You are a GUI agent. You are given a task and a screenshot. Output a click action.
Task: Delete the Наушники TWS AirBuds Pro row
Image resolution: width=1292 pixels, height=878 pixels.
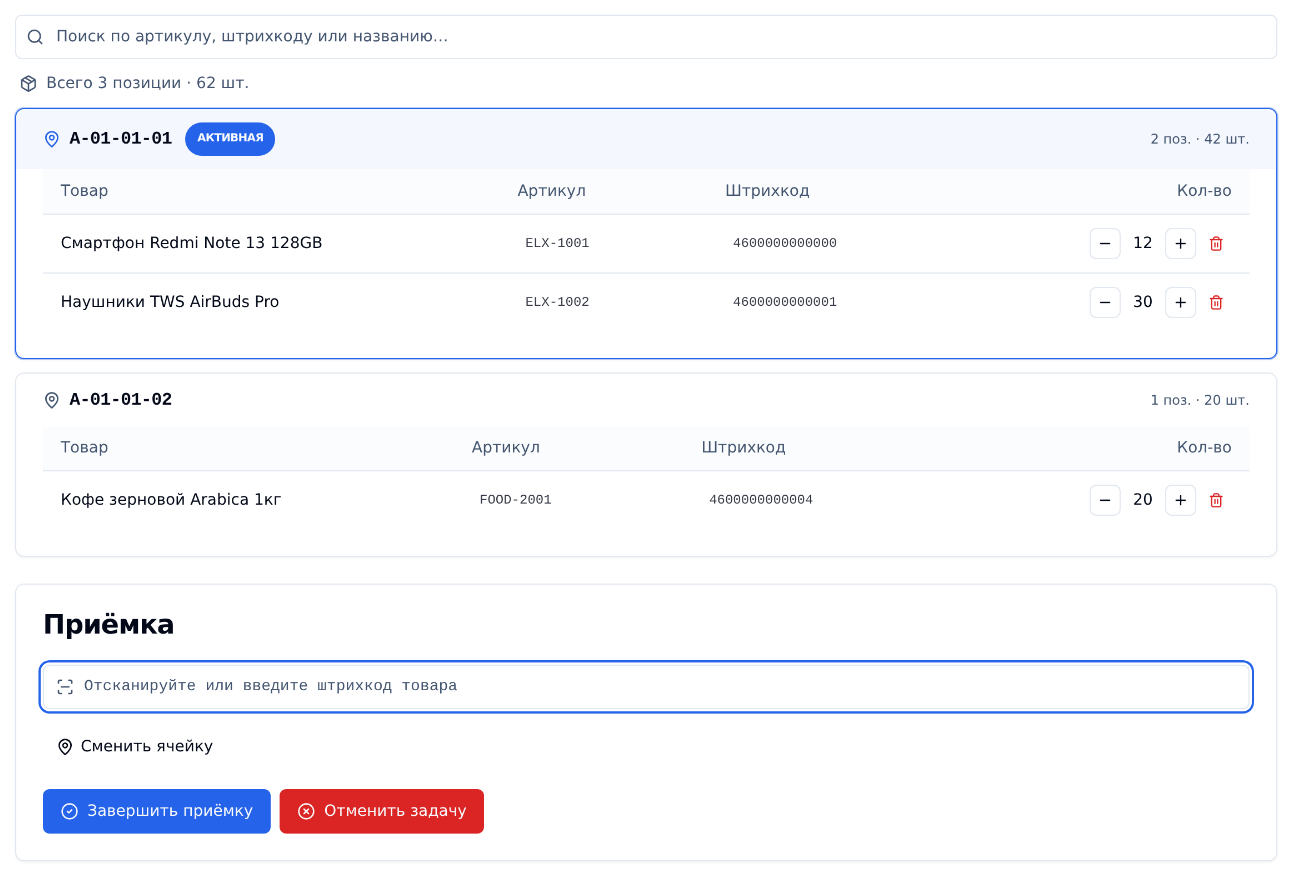tap(1216, 302)
